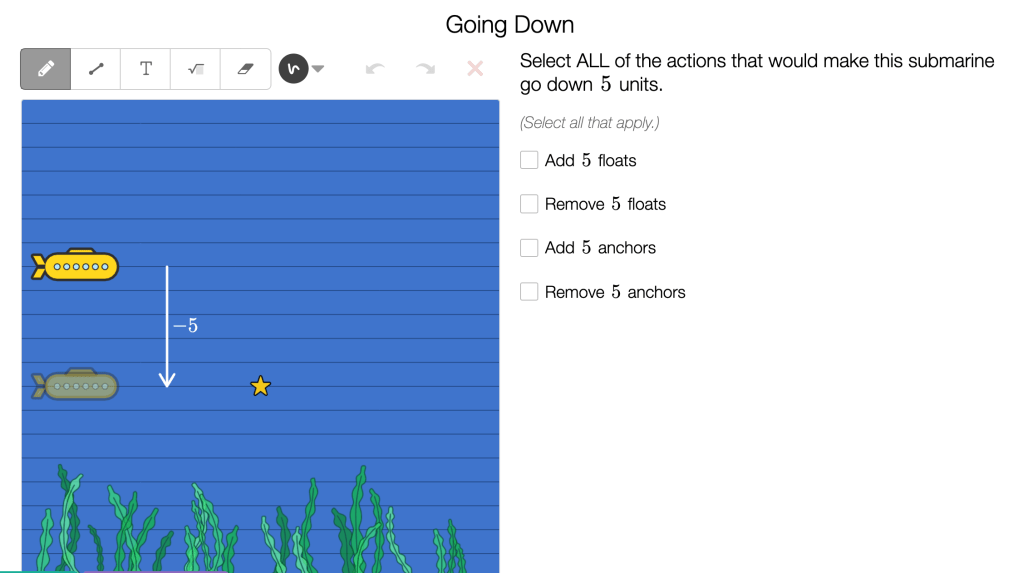
Task: Select the line segment tool
Action: pyautogui.click(x=96, y=69)
